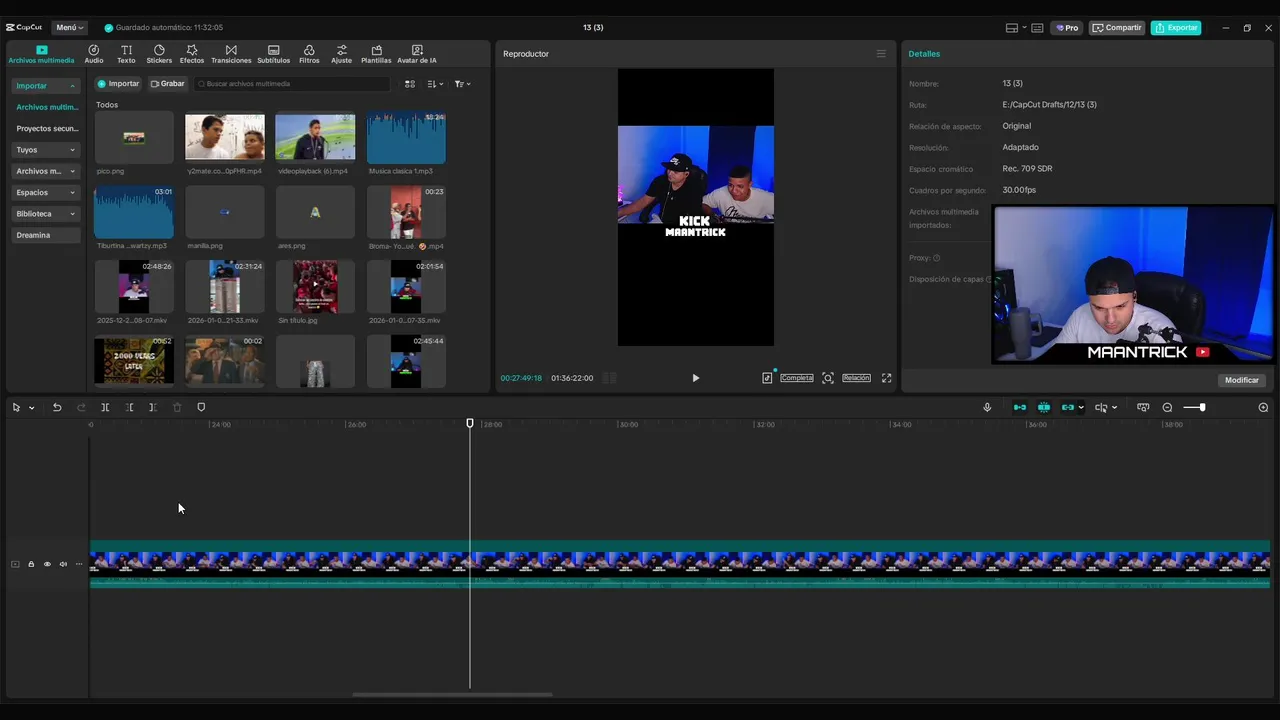1280x720 pixels.
Task: Enter fullscreen preview mode
Action: [886, 378]
